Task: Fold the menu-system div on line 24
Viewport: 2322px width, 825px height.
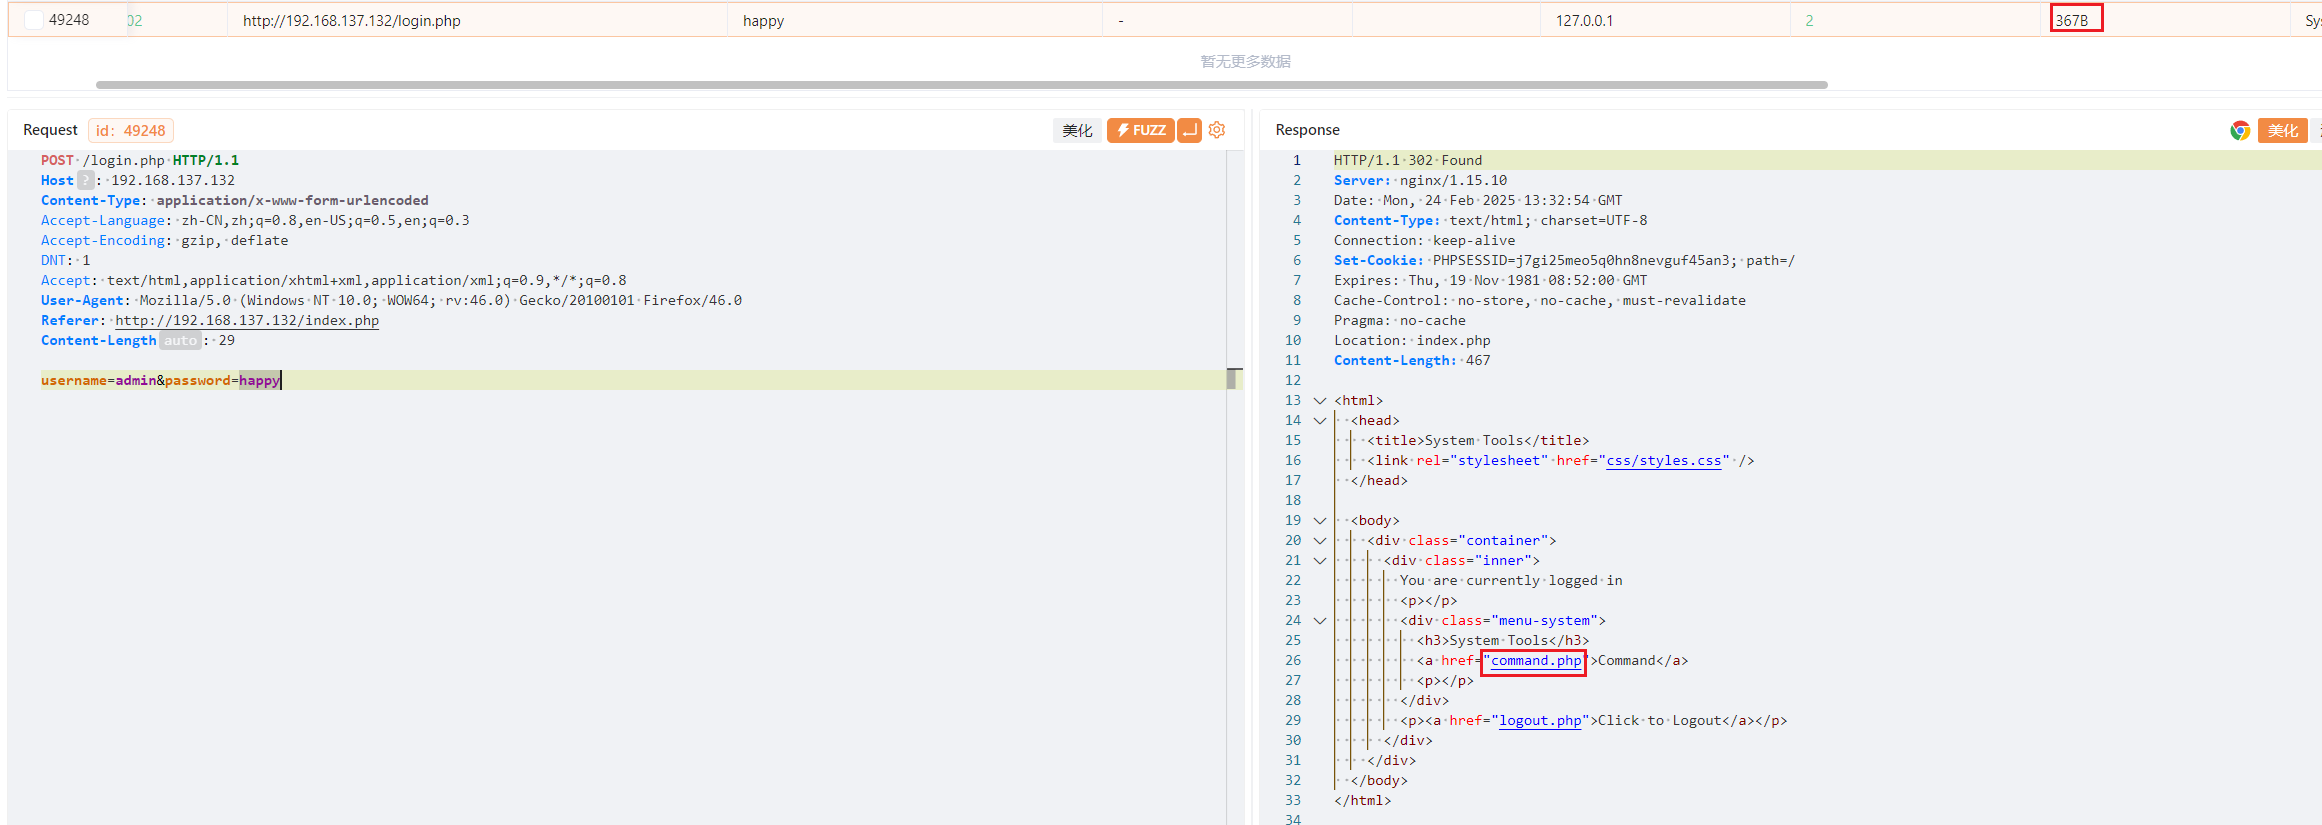Action: [1320, 620]
